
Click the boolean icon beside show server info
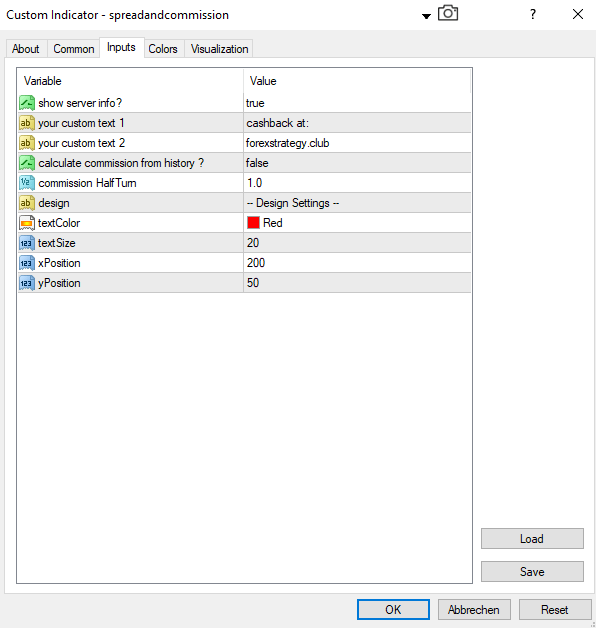(x=27, y=103)
